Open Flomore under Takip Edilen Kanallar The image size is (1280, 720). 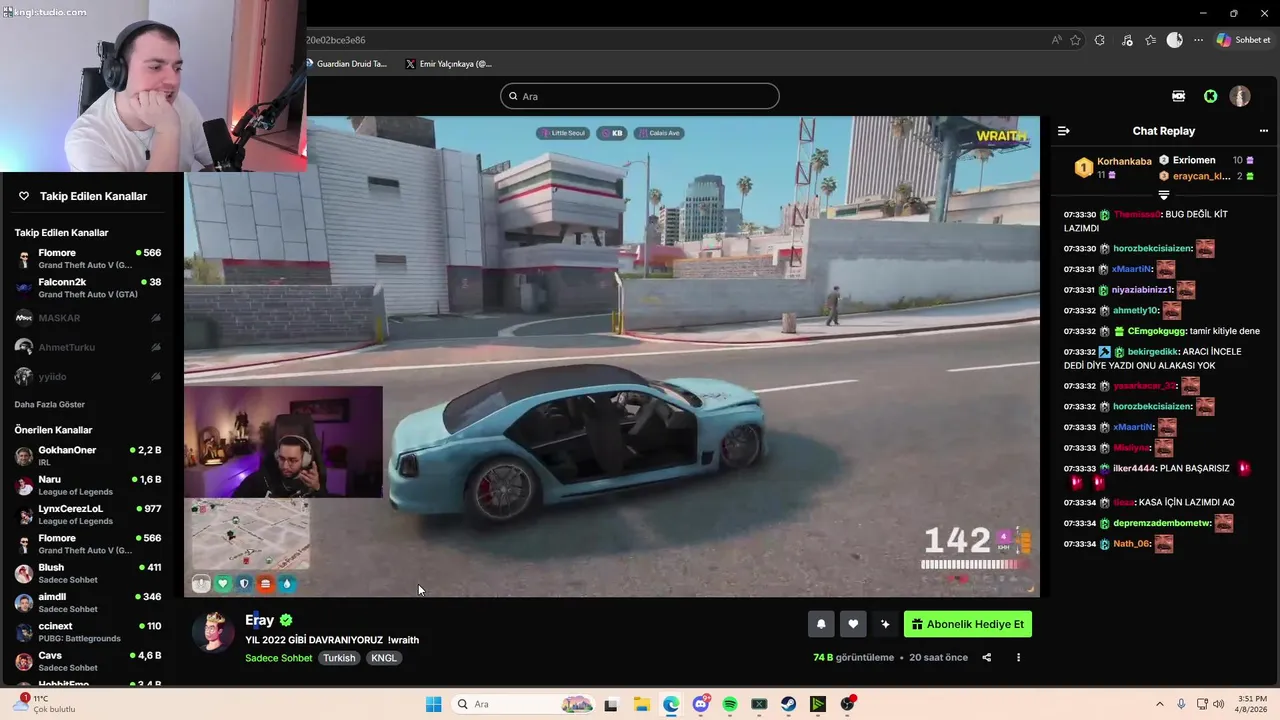click(88, 259)
